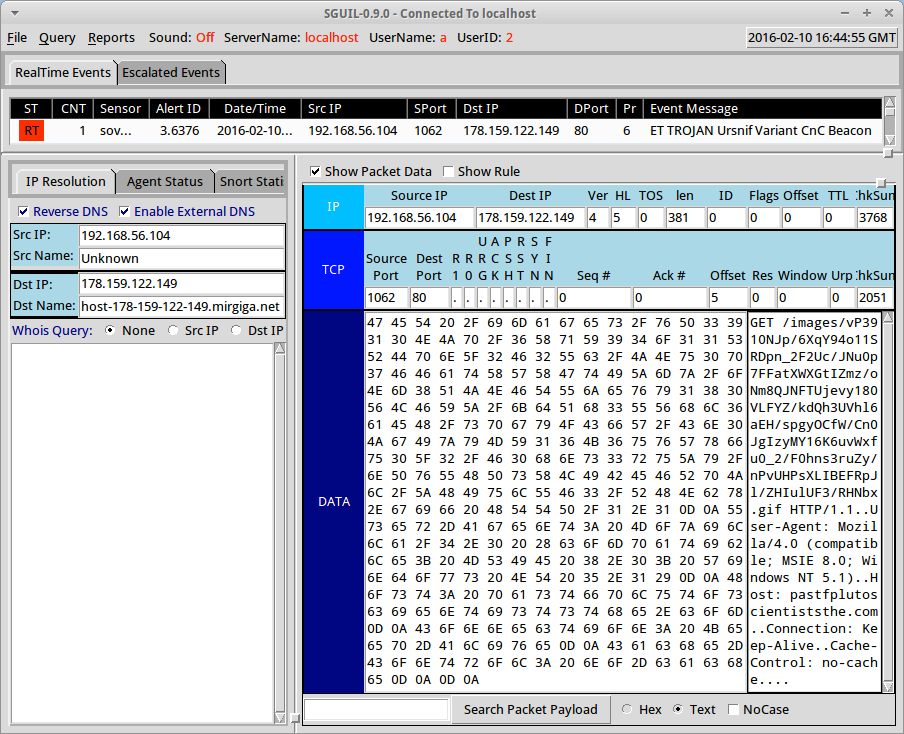Open the Query menu
904x734 pixels.
(57, 38)
